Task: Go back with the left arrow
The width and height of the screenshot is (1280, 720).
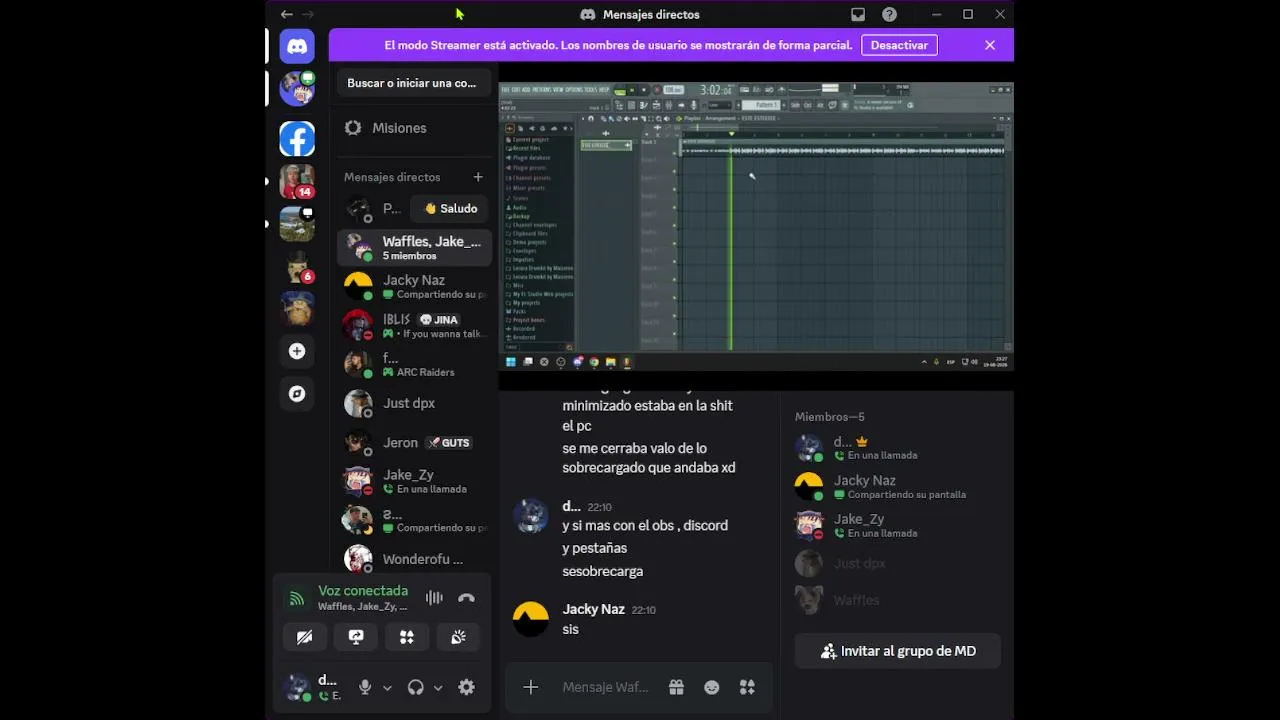Action: click(x=287, y=14)
